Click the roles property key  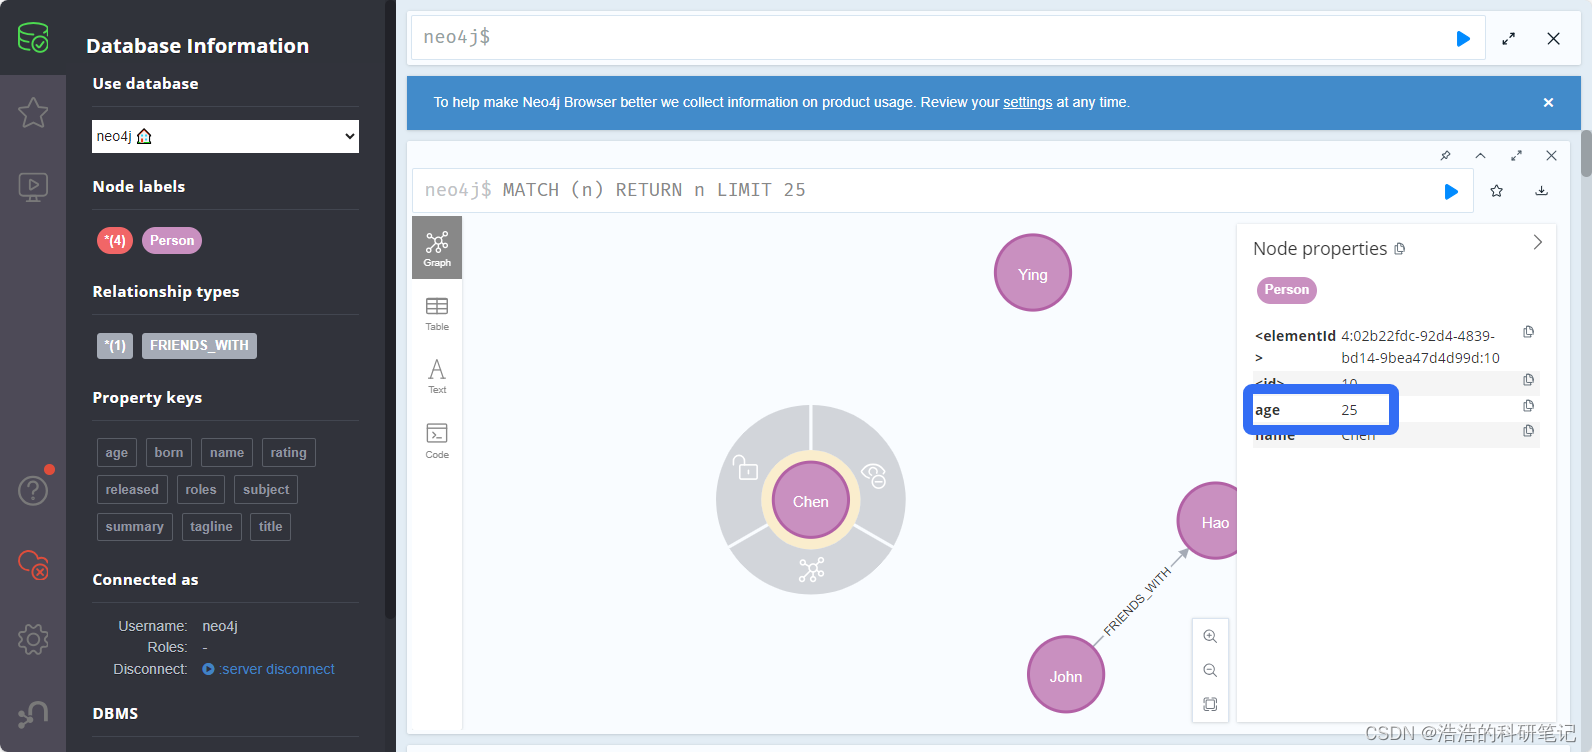(201, 490)
